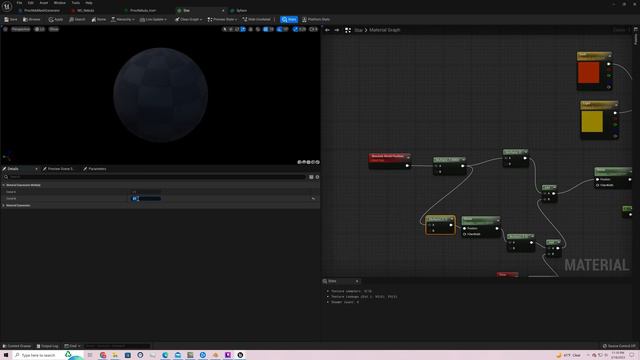
Task: Open the Lit view mode dropdown
Action: 40,29
